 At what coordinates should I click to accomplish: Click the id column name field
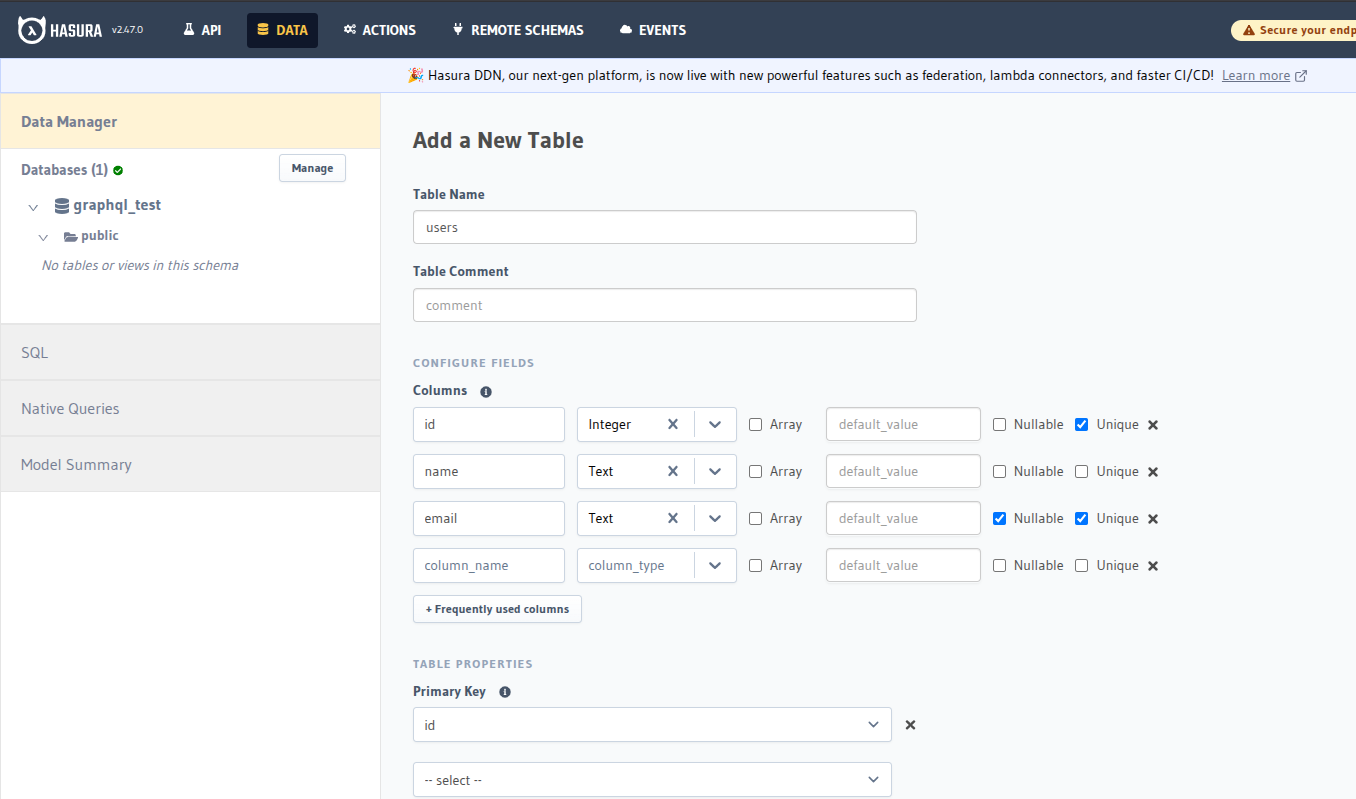tap(489, 424)
